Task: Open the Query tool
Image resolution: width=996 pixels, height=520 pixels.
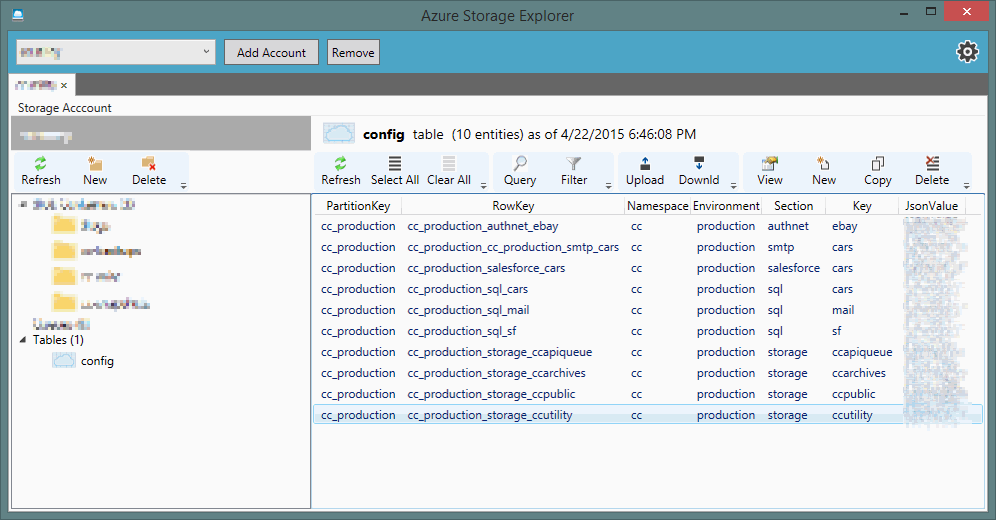Action: pyautogui.click(x=520, y=171)
